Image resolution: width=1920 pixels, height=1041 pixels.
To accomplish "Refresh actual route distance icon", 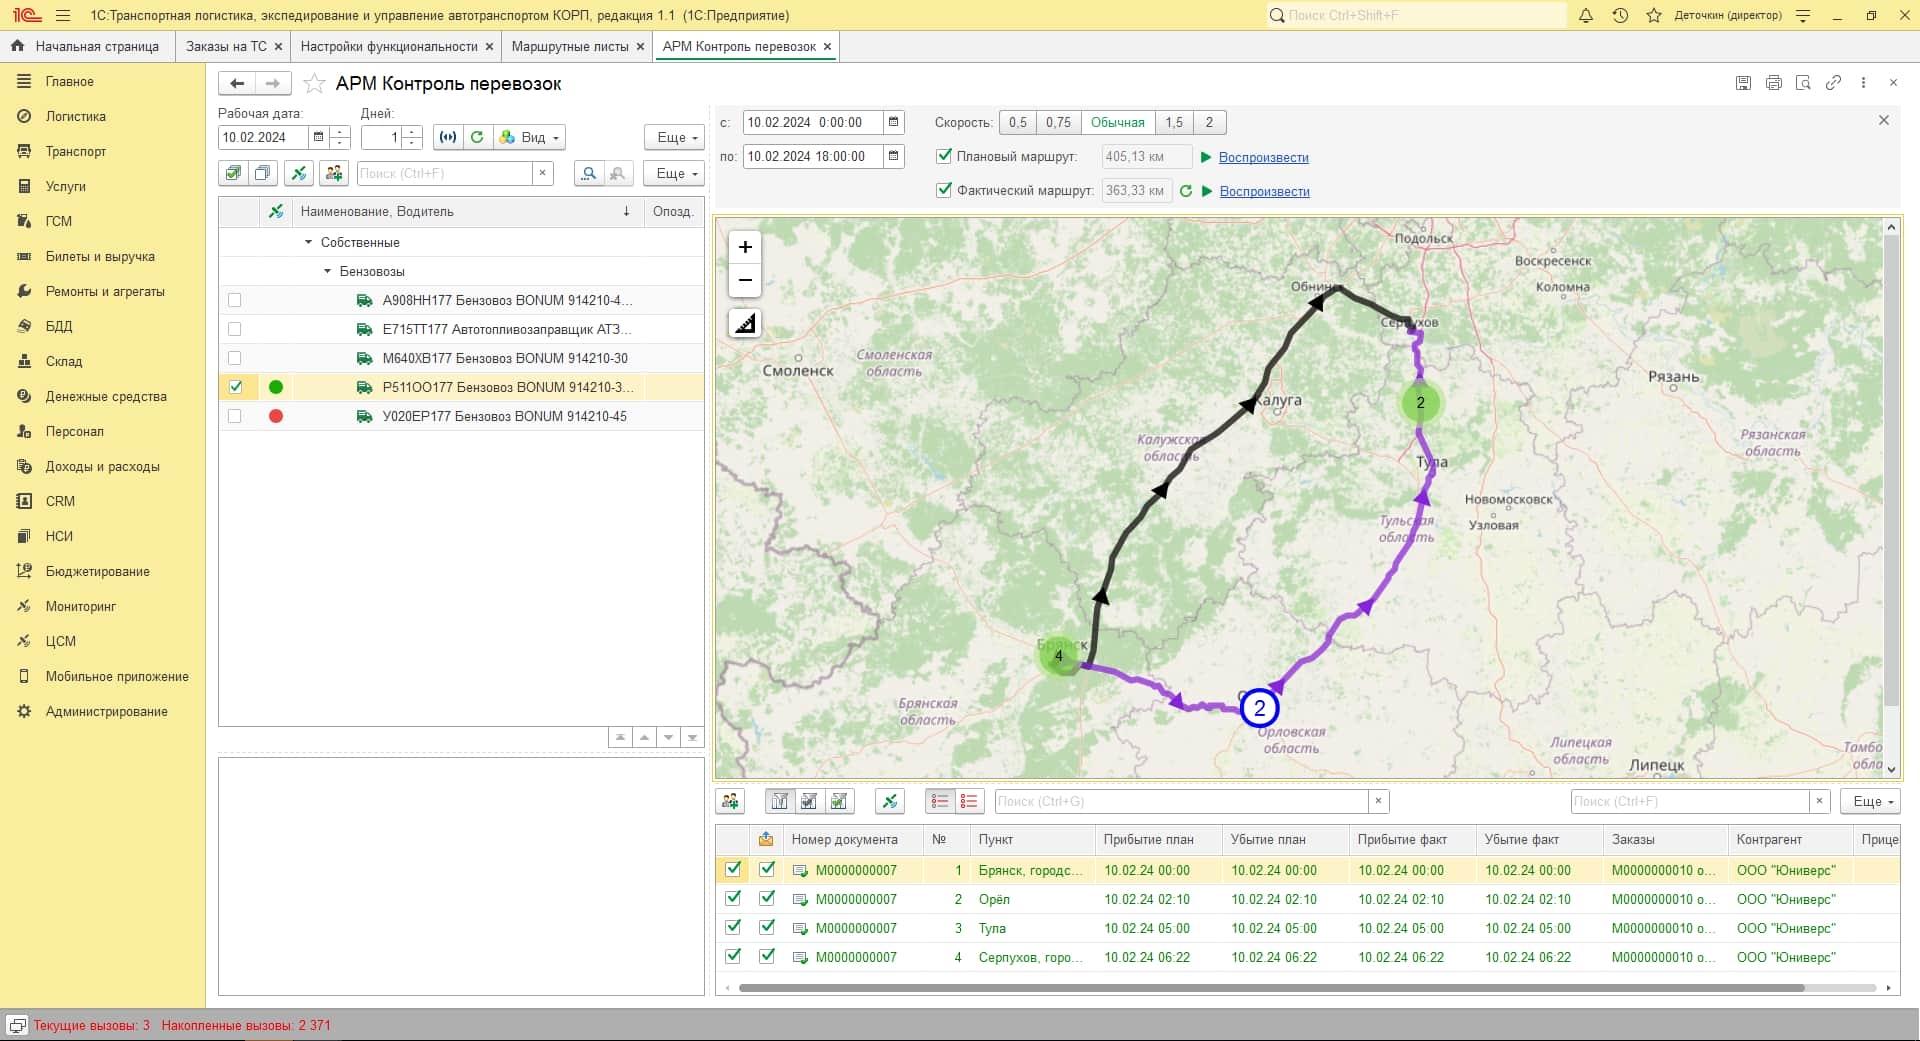I will point(1186,191).
